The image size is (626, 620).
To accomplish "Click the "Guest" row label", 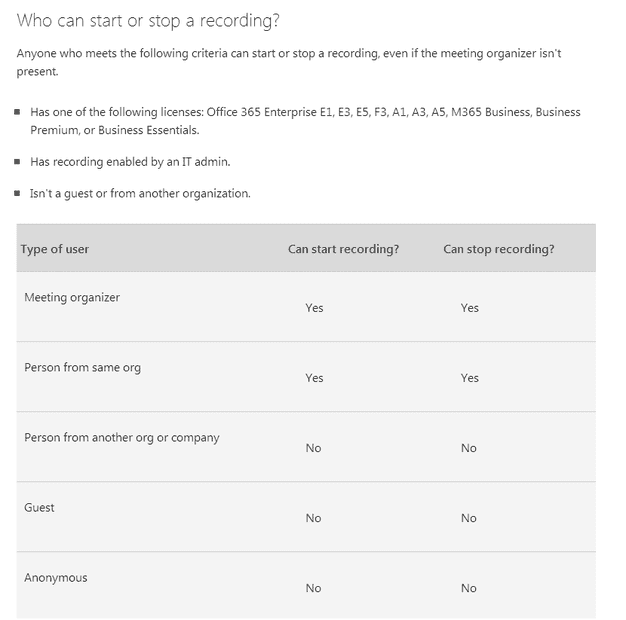I will pyautogui.click(x=39, y=507).
